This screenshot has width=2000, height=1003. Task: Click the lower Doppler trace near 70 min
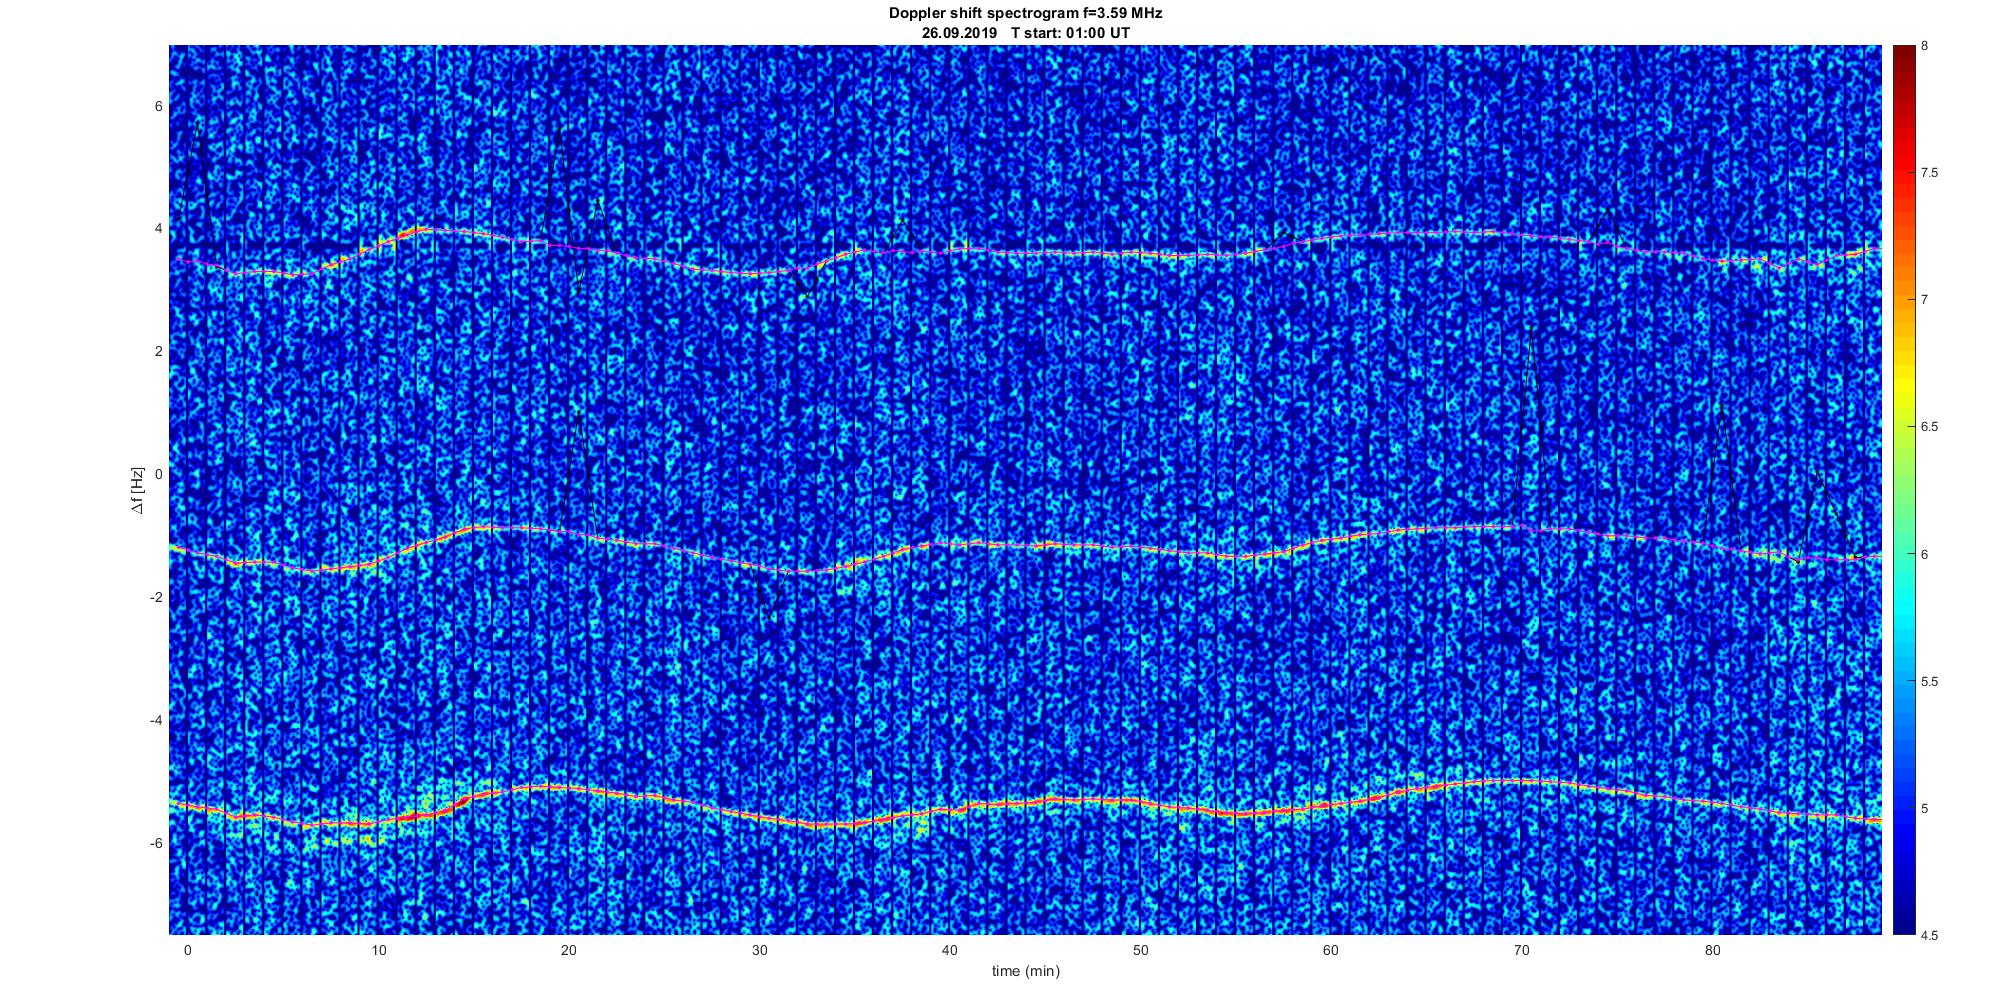[x=1521, y=782]
